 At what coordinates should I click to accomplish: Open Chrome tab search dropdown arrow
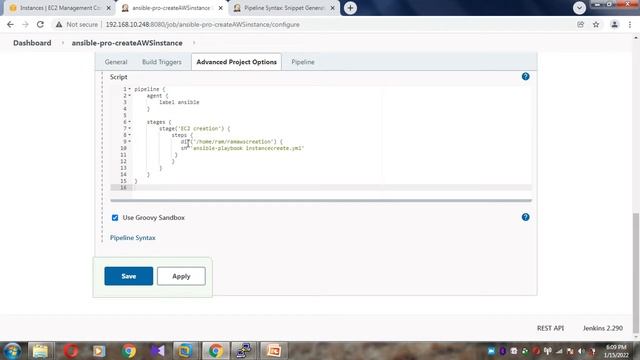(x=579, y=8)
